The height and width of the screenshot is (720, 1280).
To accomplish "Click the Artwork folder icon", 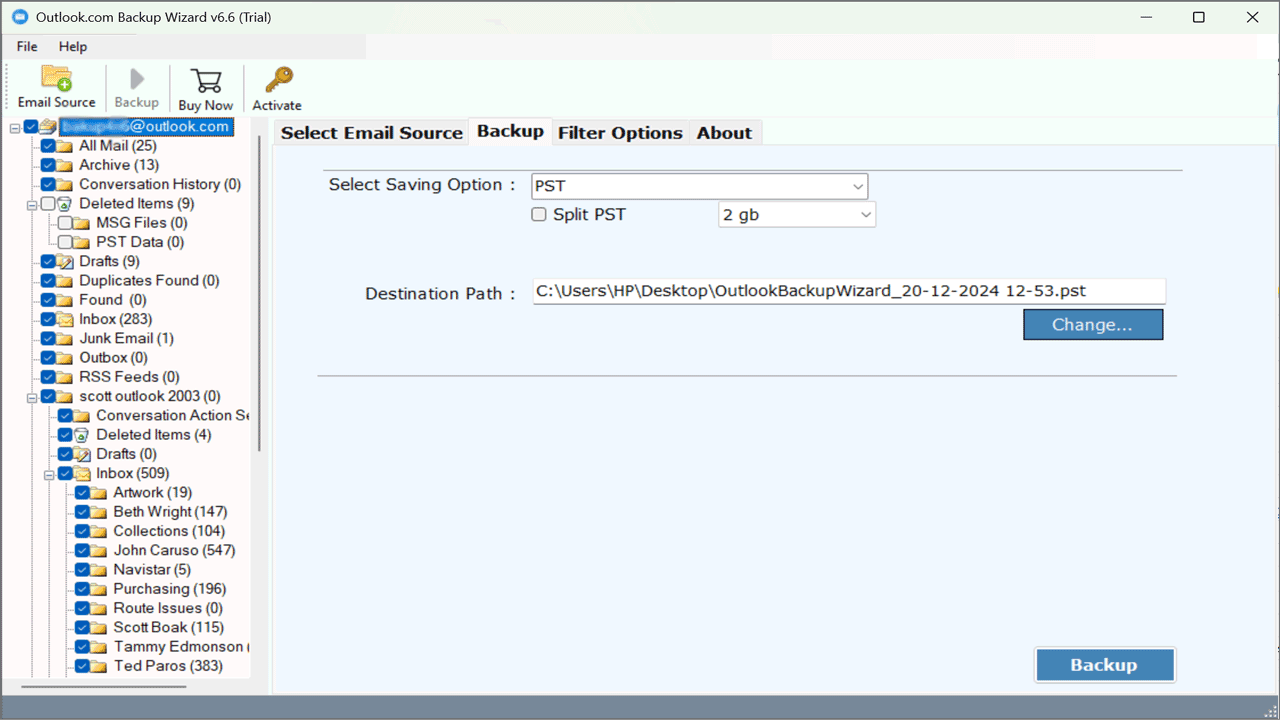I will click(98, 493).
